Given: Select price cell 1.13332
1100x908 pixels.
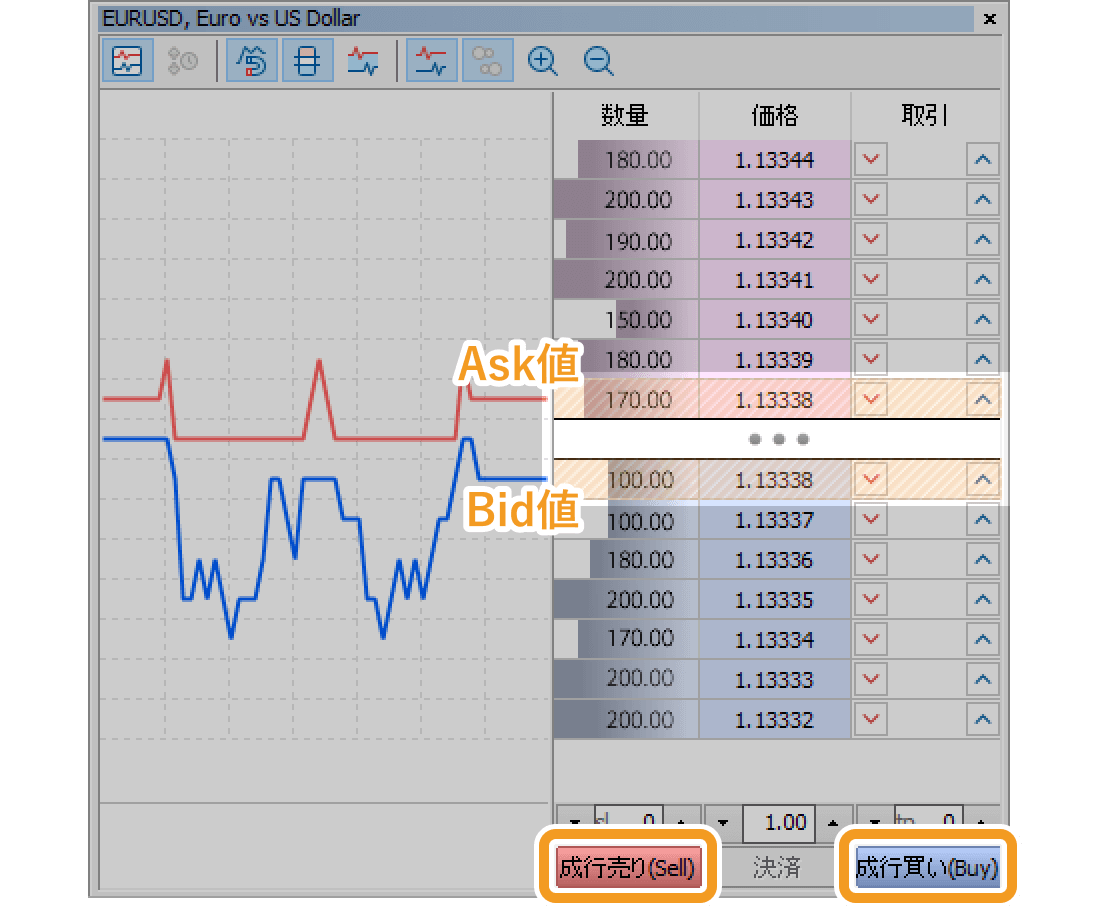Looking at the screenshot, I should tap(774, 720).
